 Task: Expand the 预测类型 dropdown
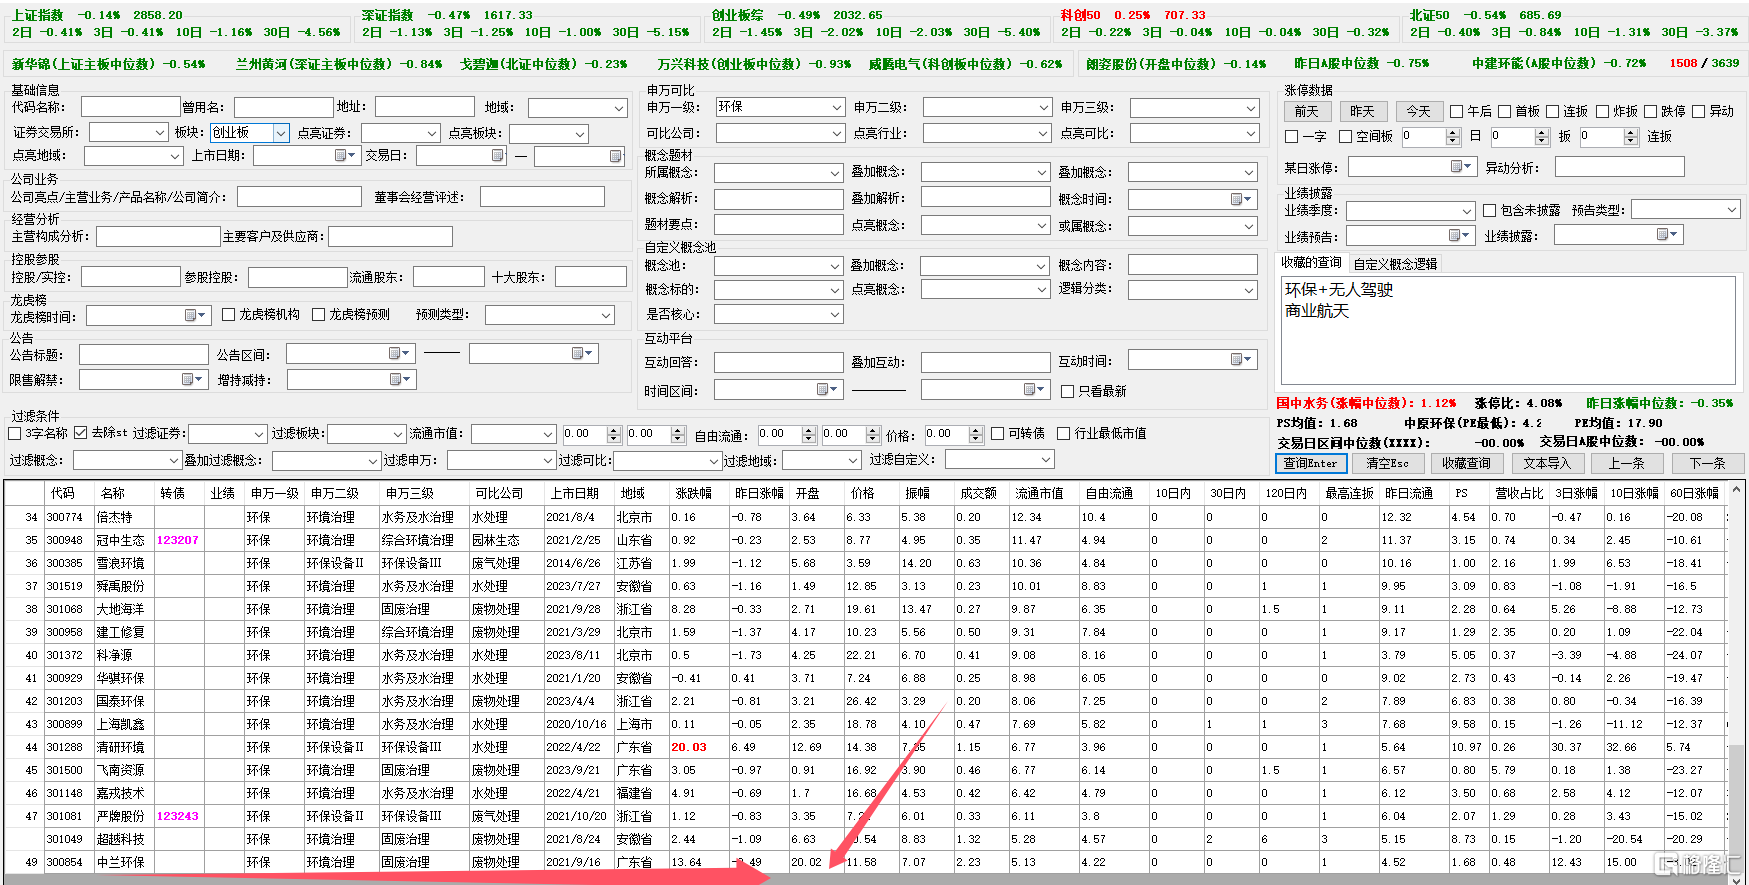point(606,315)
